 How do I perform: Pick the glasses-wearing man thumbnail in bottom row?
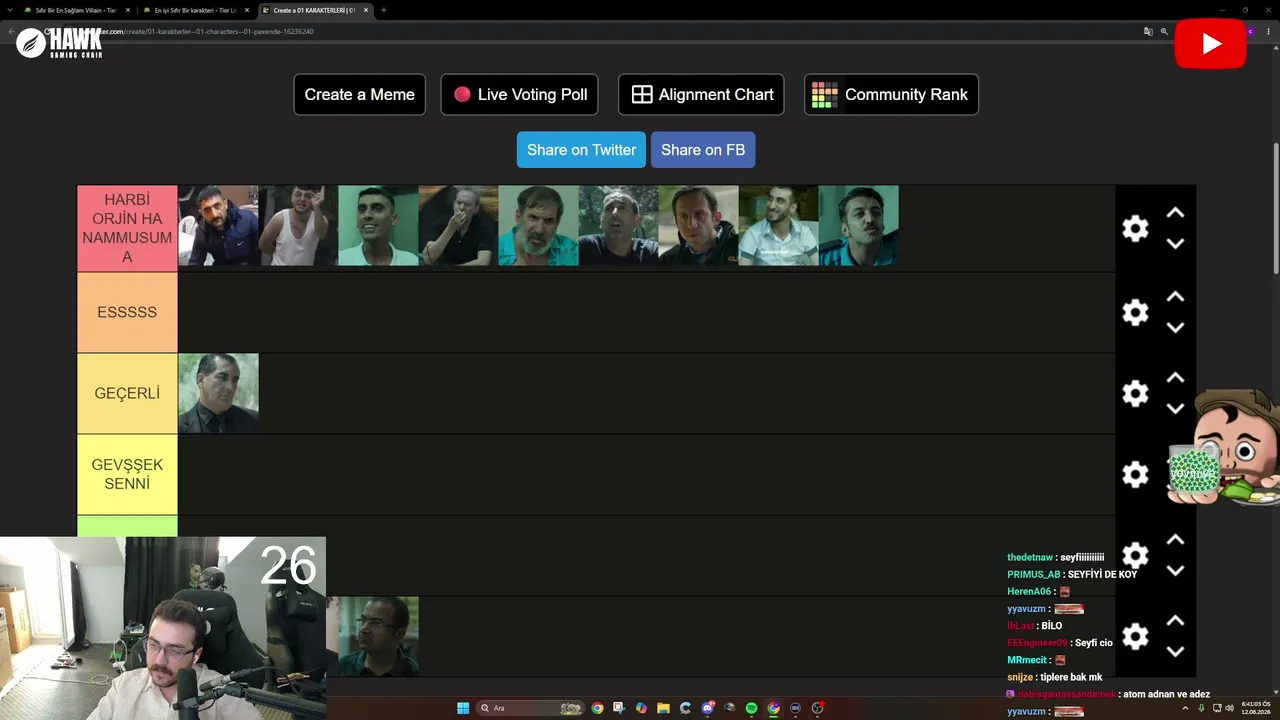coord(378,637)
